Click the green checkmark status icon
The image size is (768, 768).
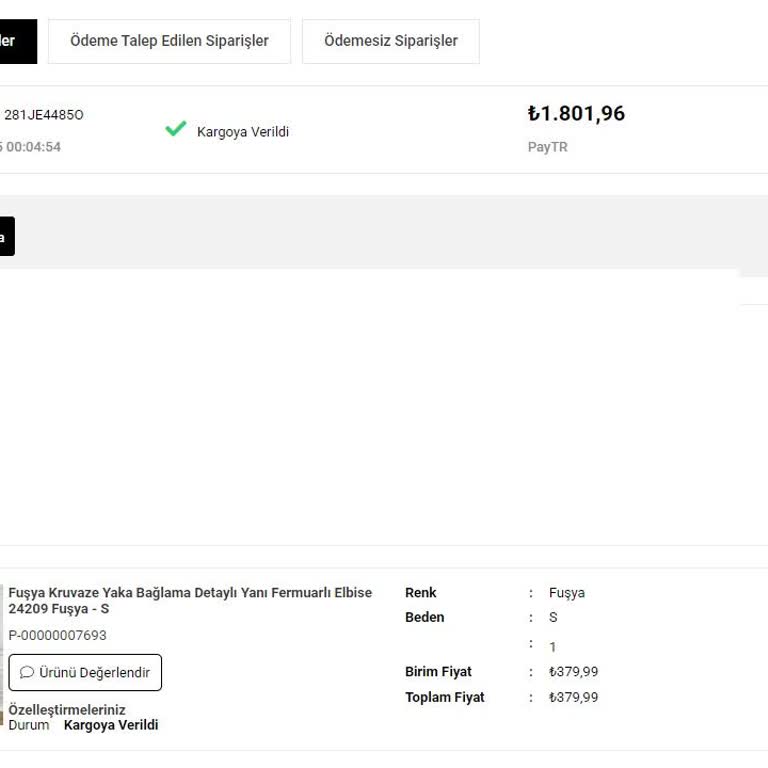(x=176, y=129)
